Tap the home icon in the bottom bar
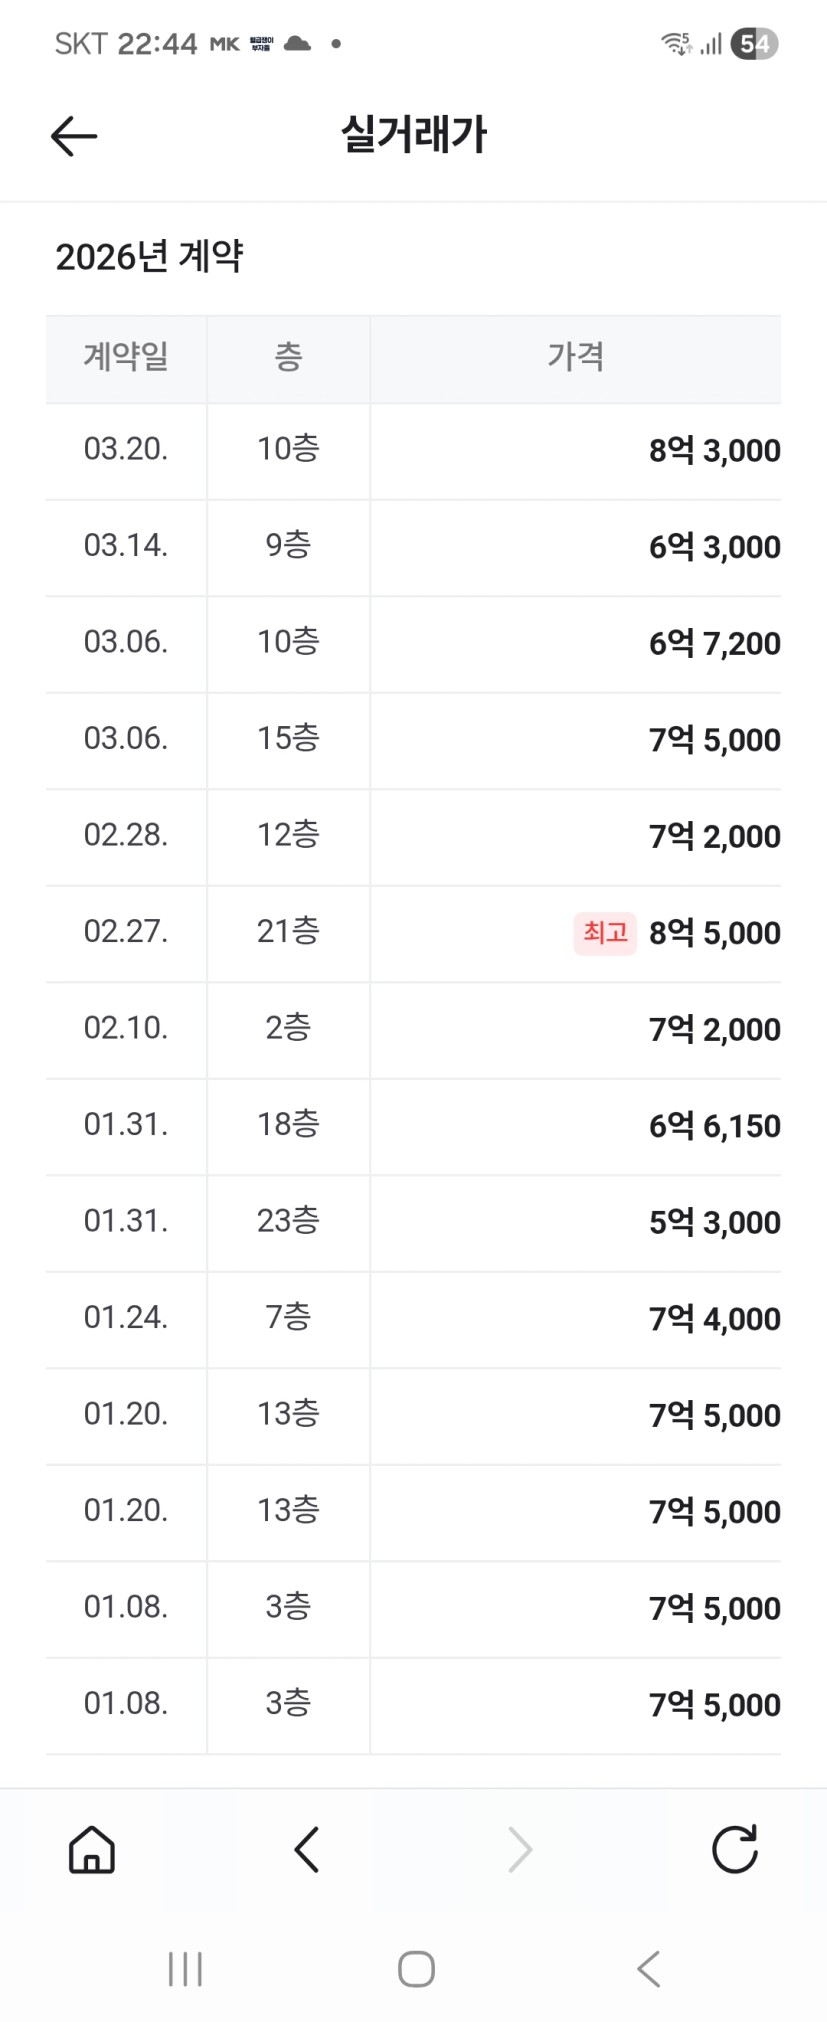Screen dimensions: 827x2022 pyautogui.click(x=92, y=1849)
